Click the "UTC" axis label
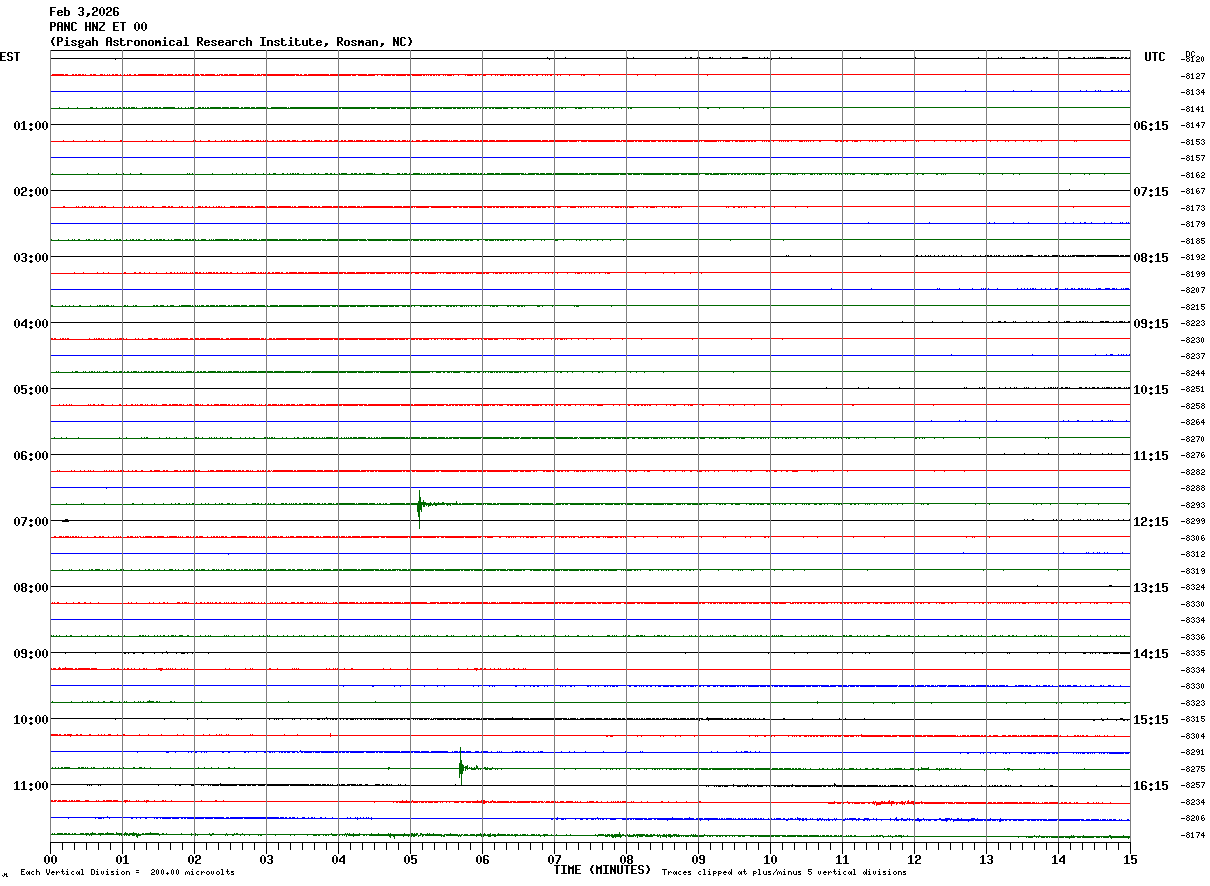This screenshot has width=1210, height=886. [x=1155, y=57]
